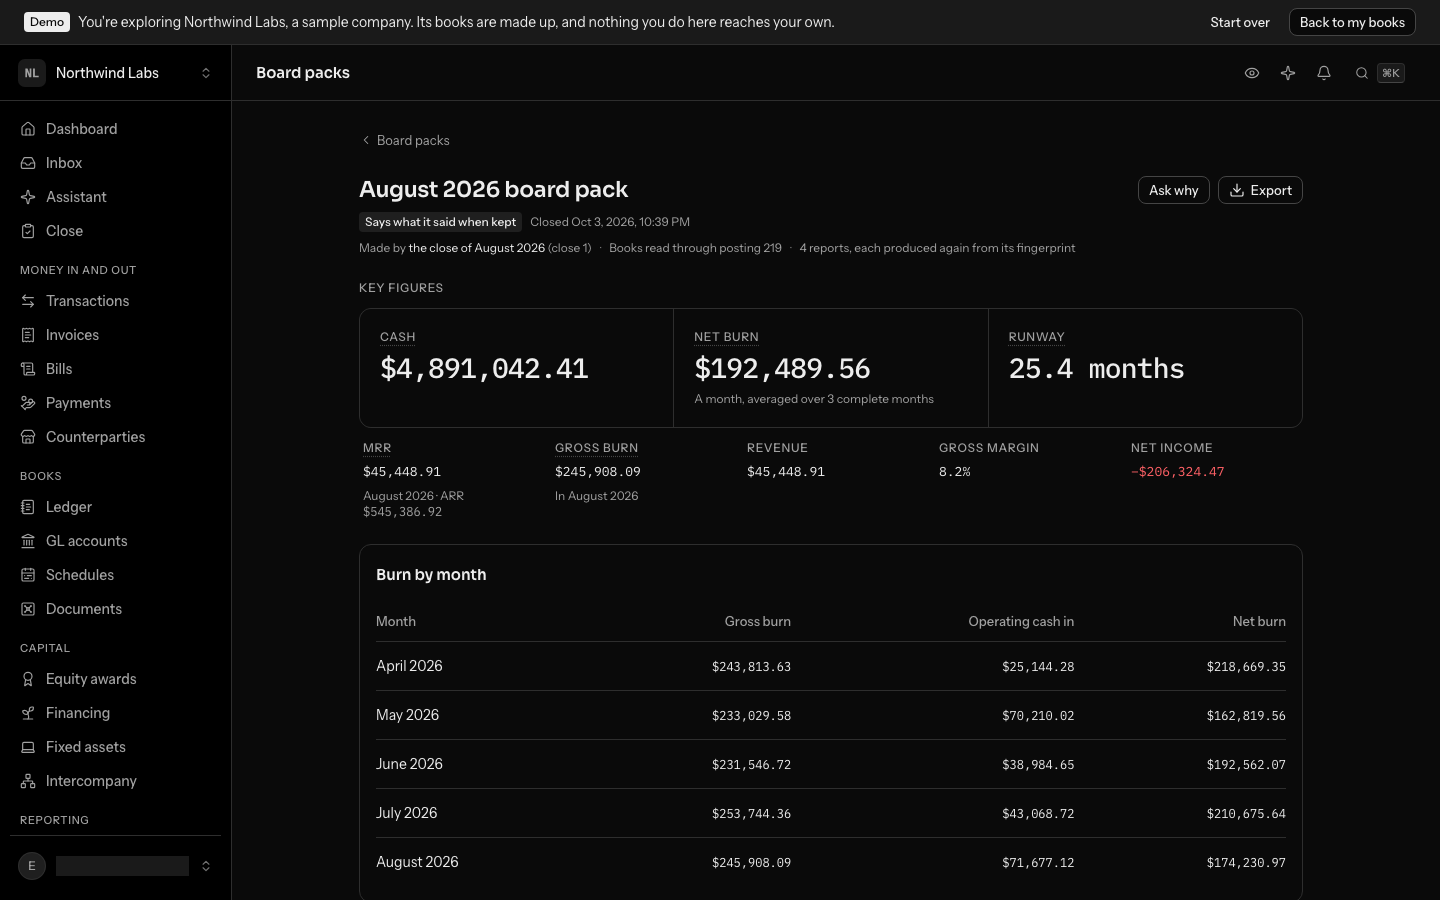Go back via the Board packs breadcrumb
1440x900 pixels.
pyautogui.click(x=405, y=140)
